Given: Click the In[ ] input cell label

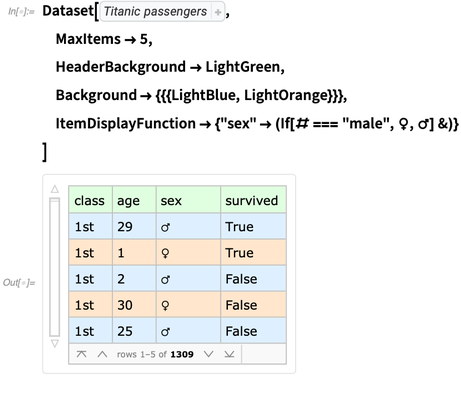Looking at the screenshot, I should coord(21,12).
